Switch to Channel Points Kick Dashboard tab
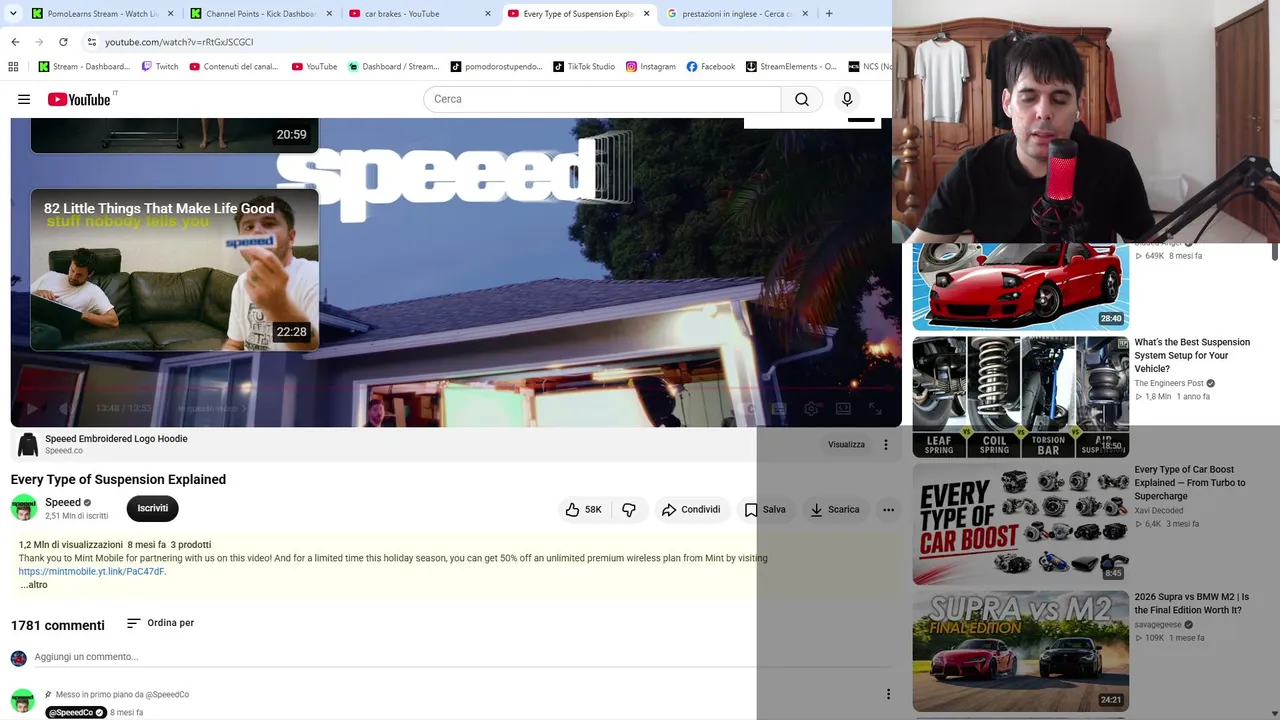This screenshot has height=720, width=1280. pos(260,14)
